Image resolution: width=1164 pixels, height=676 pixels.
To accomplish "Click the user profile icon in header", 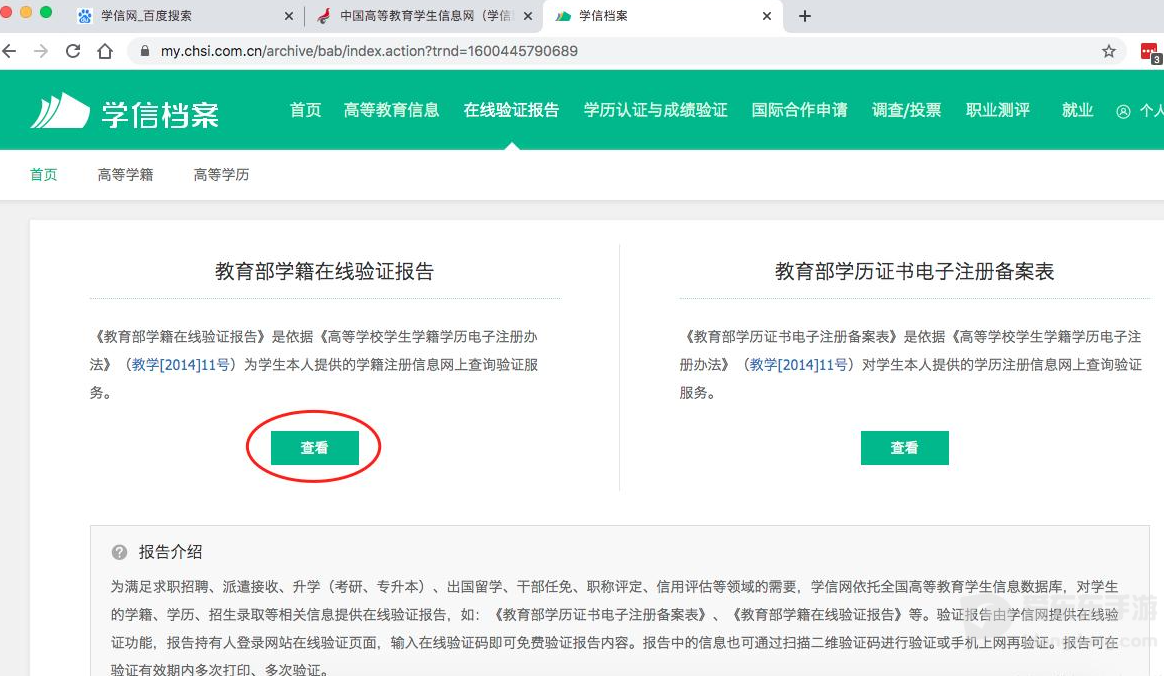I will (1123, 111).
